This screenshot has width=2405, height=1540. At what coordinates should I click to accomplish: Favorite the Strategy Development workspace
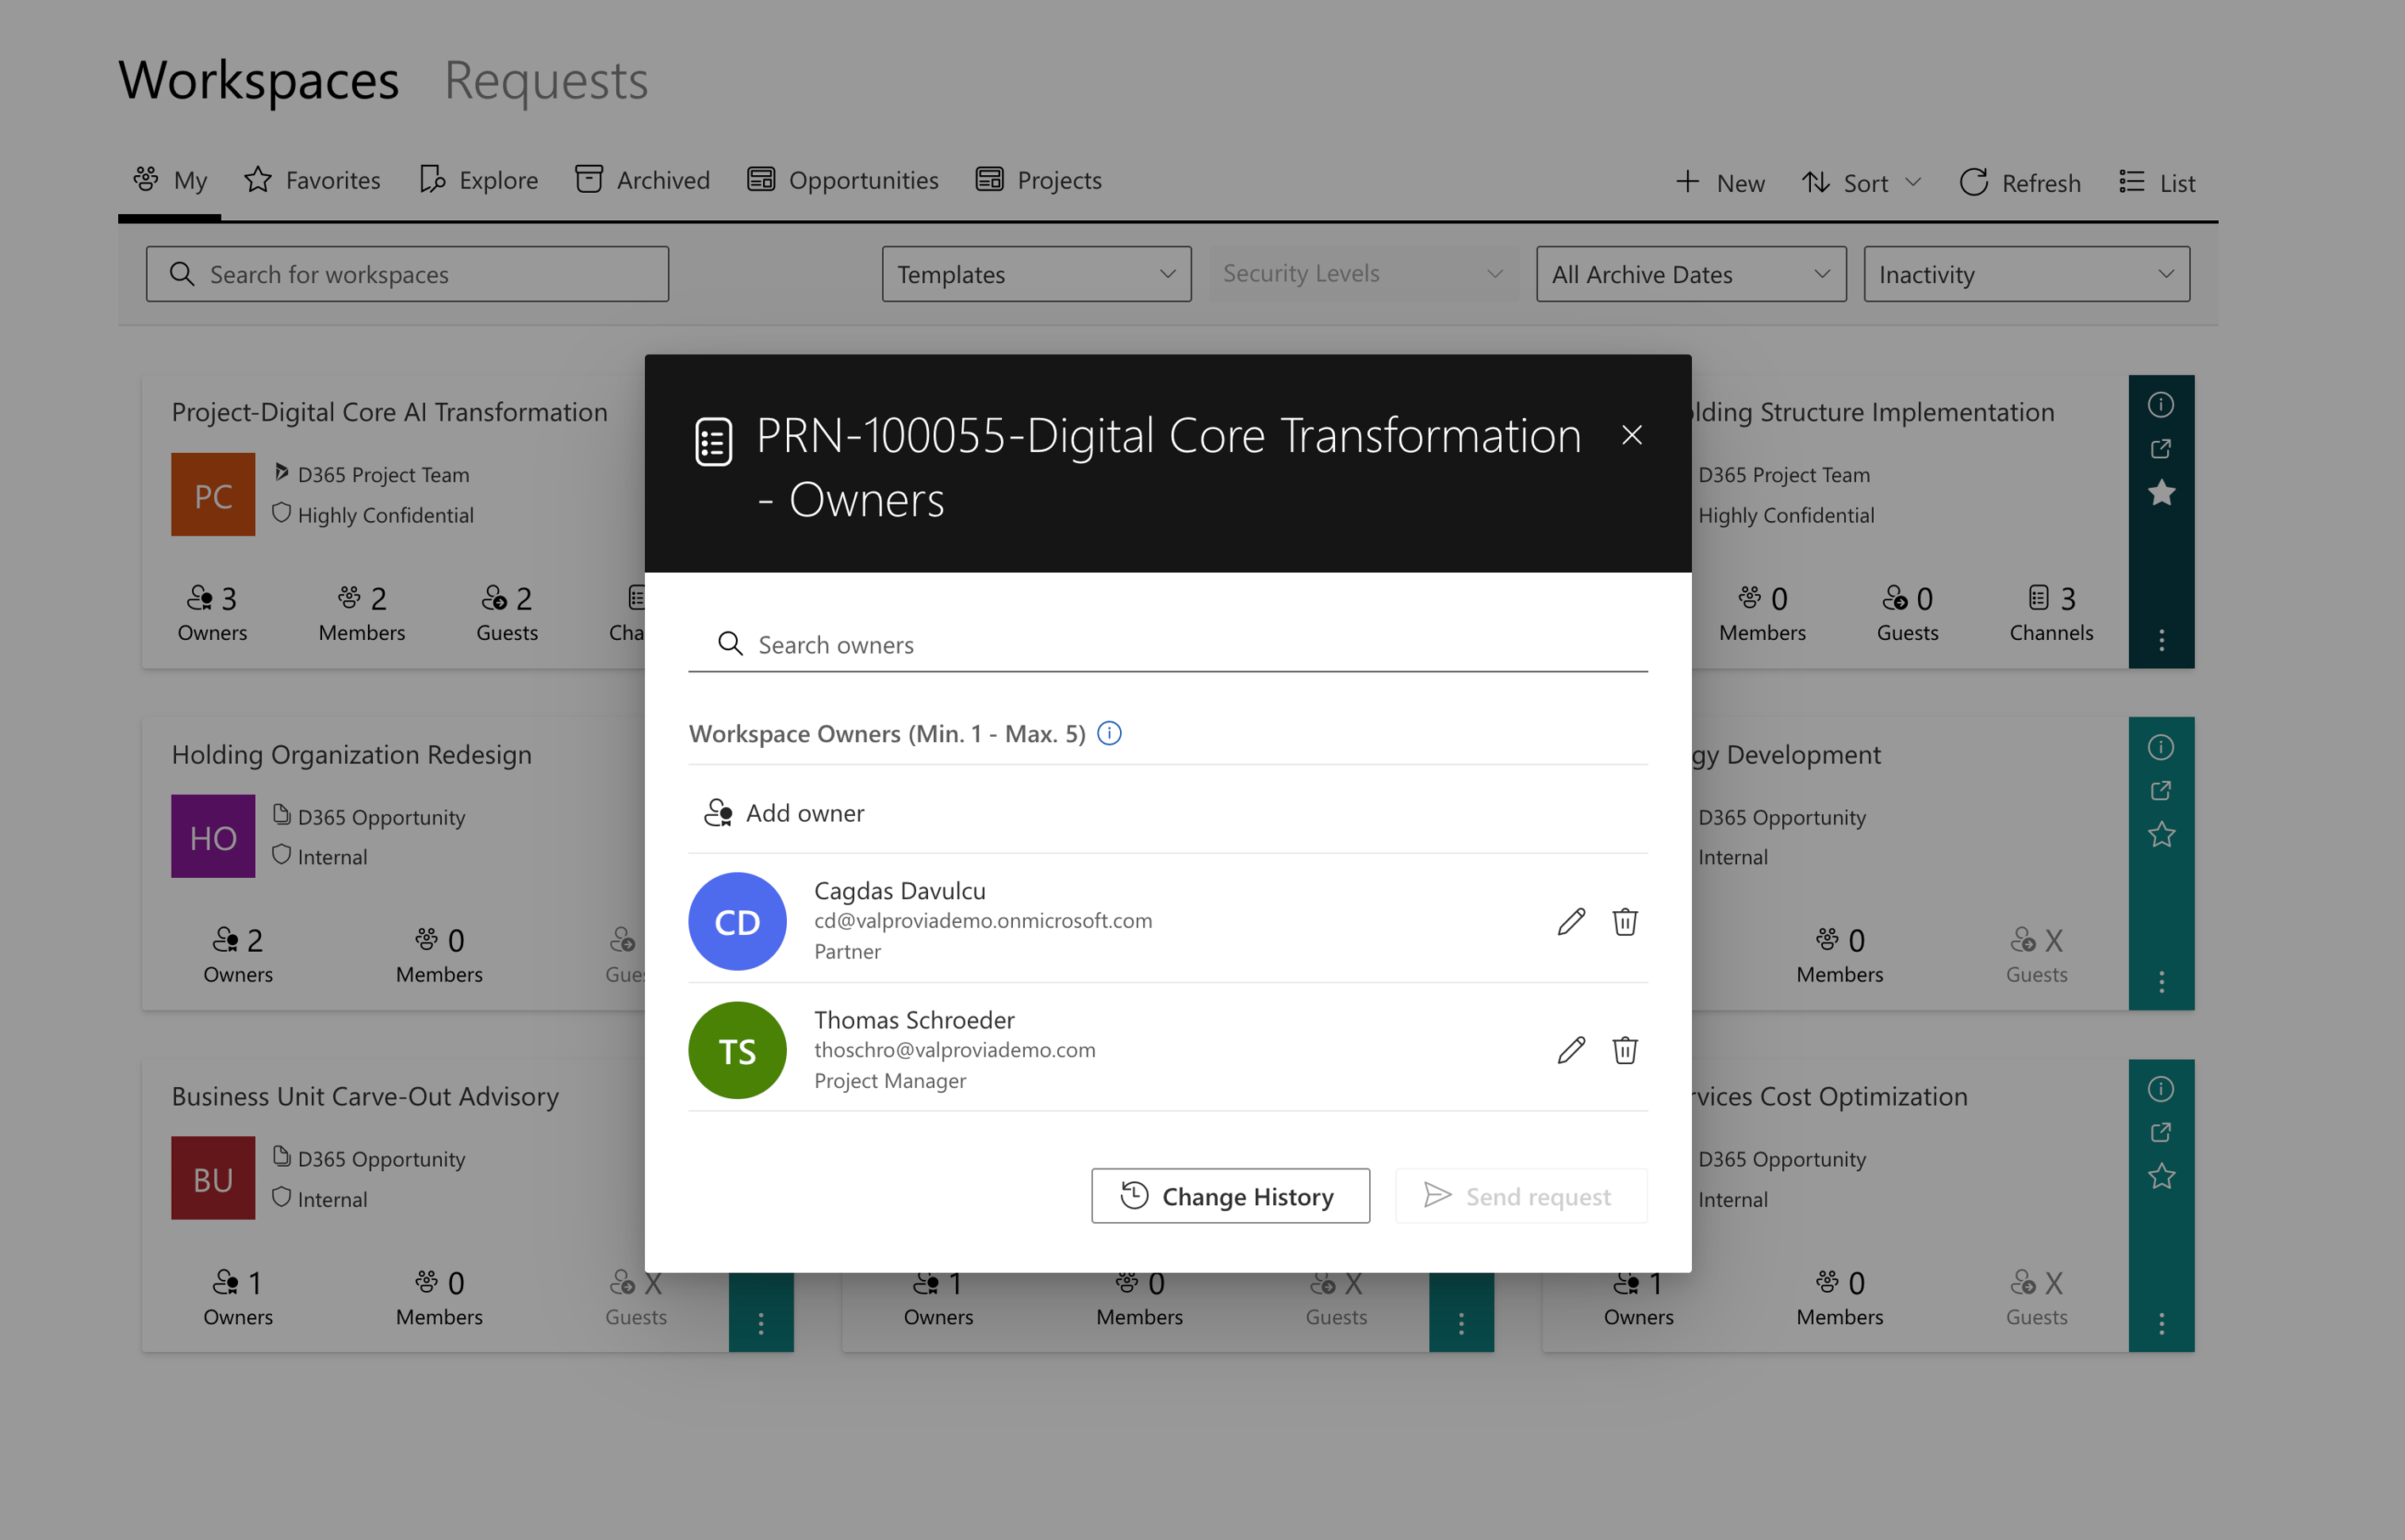coord(2161,833)
